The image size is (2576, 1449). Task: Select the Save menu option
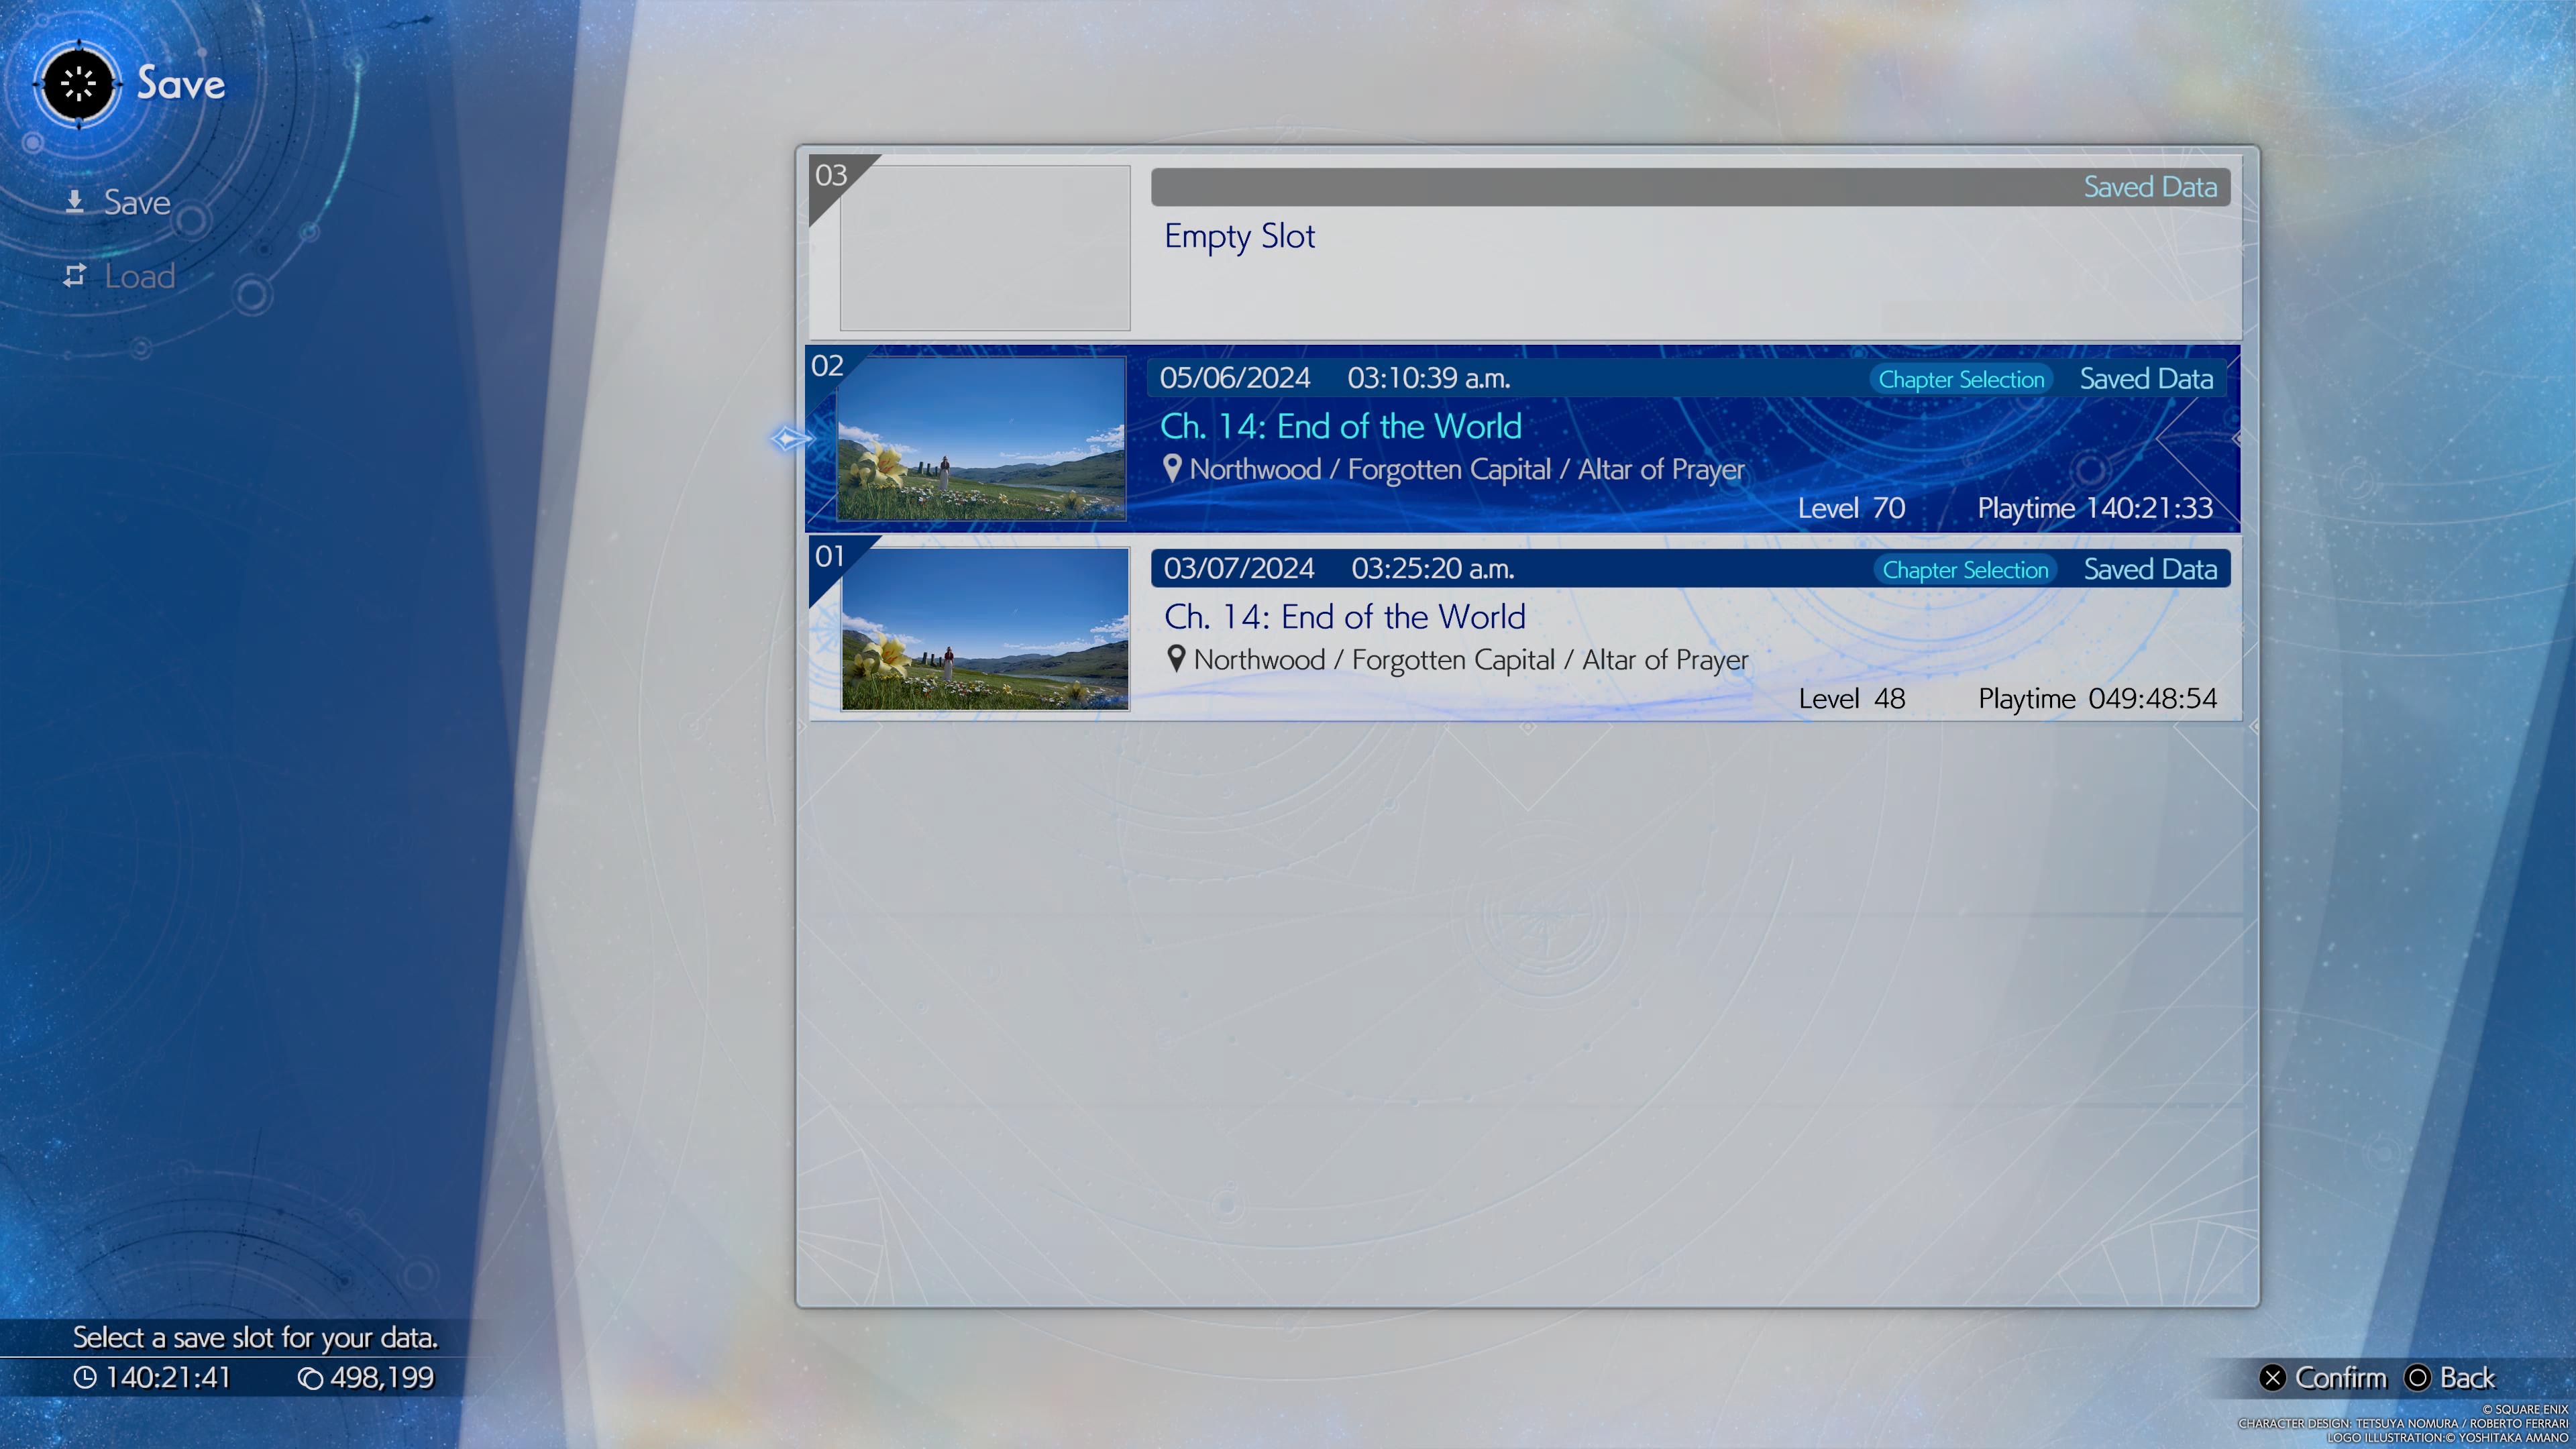point(137,203)
